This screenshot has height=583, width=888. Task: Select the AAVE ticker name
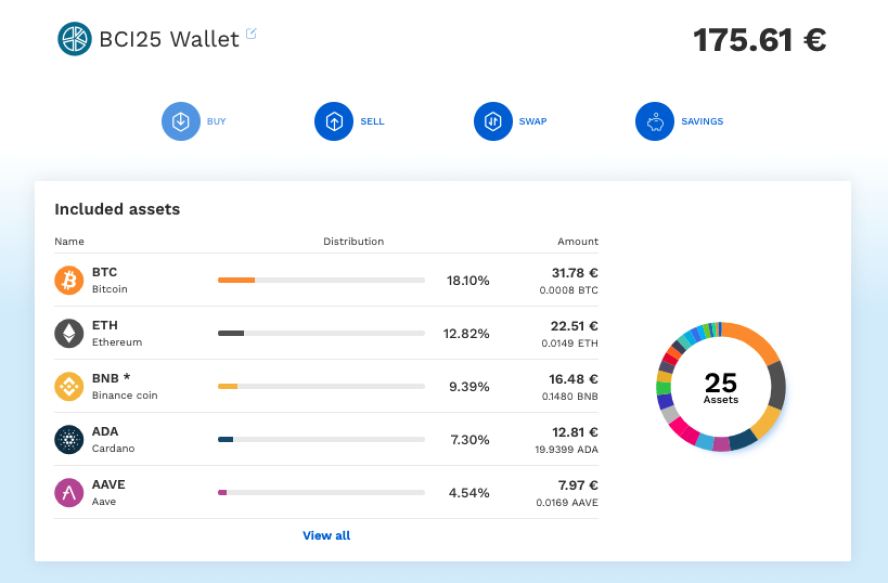(x=109, y=484)
